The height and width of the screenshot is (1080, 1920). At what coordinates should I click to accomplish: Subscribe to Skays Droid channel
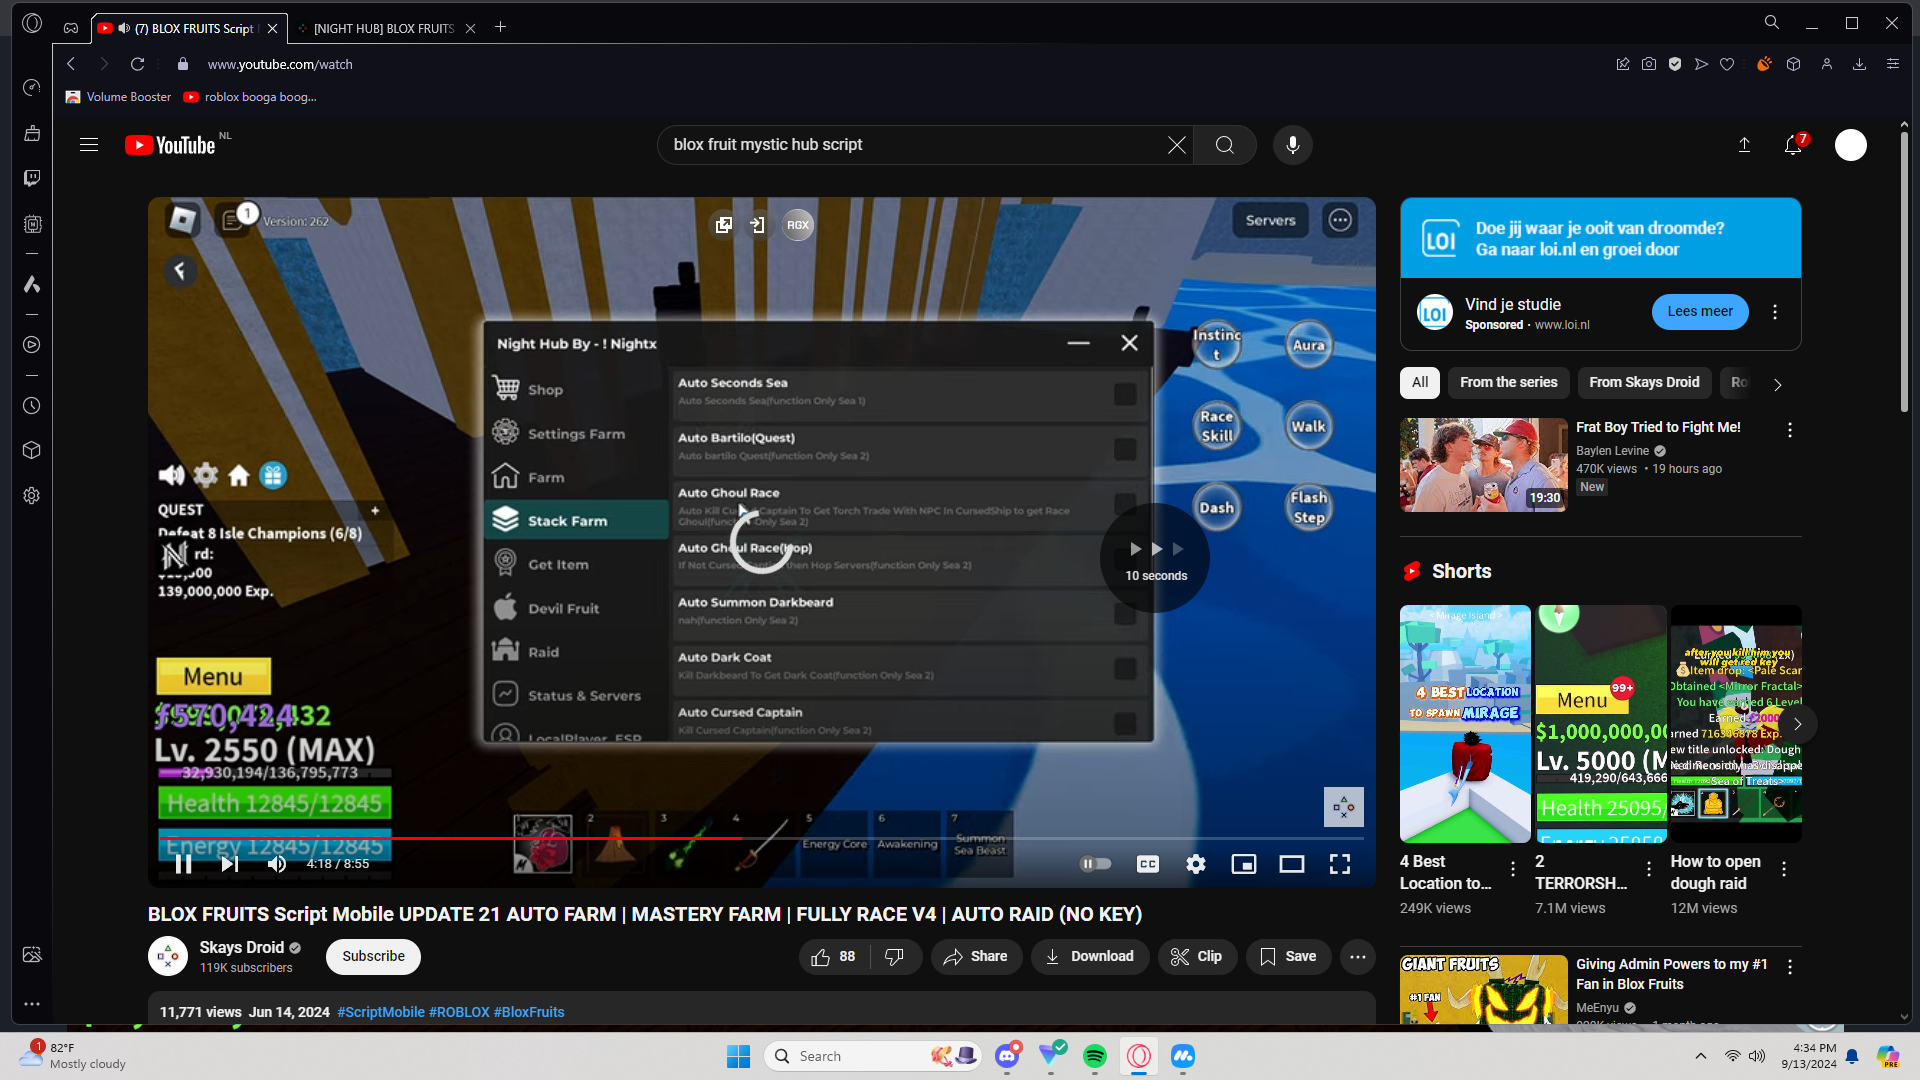pyautogui.click(x=373, y=957)
